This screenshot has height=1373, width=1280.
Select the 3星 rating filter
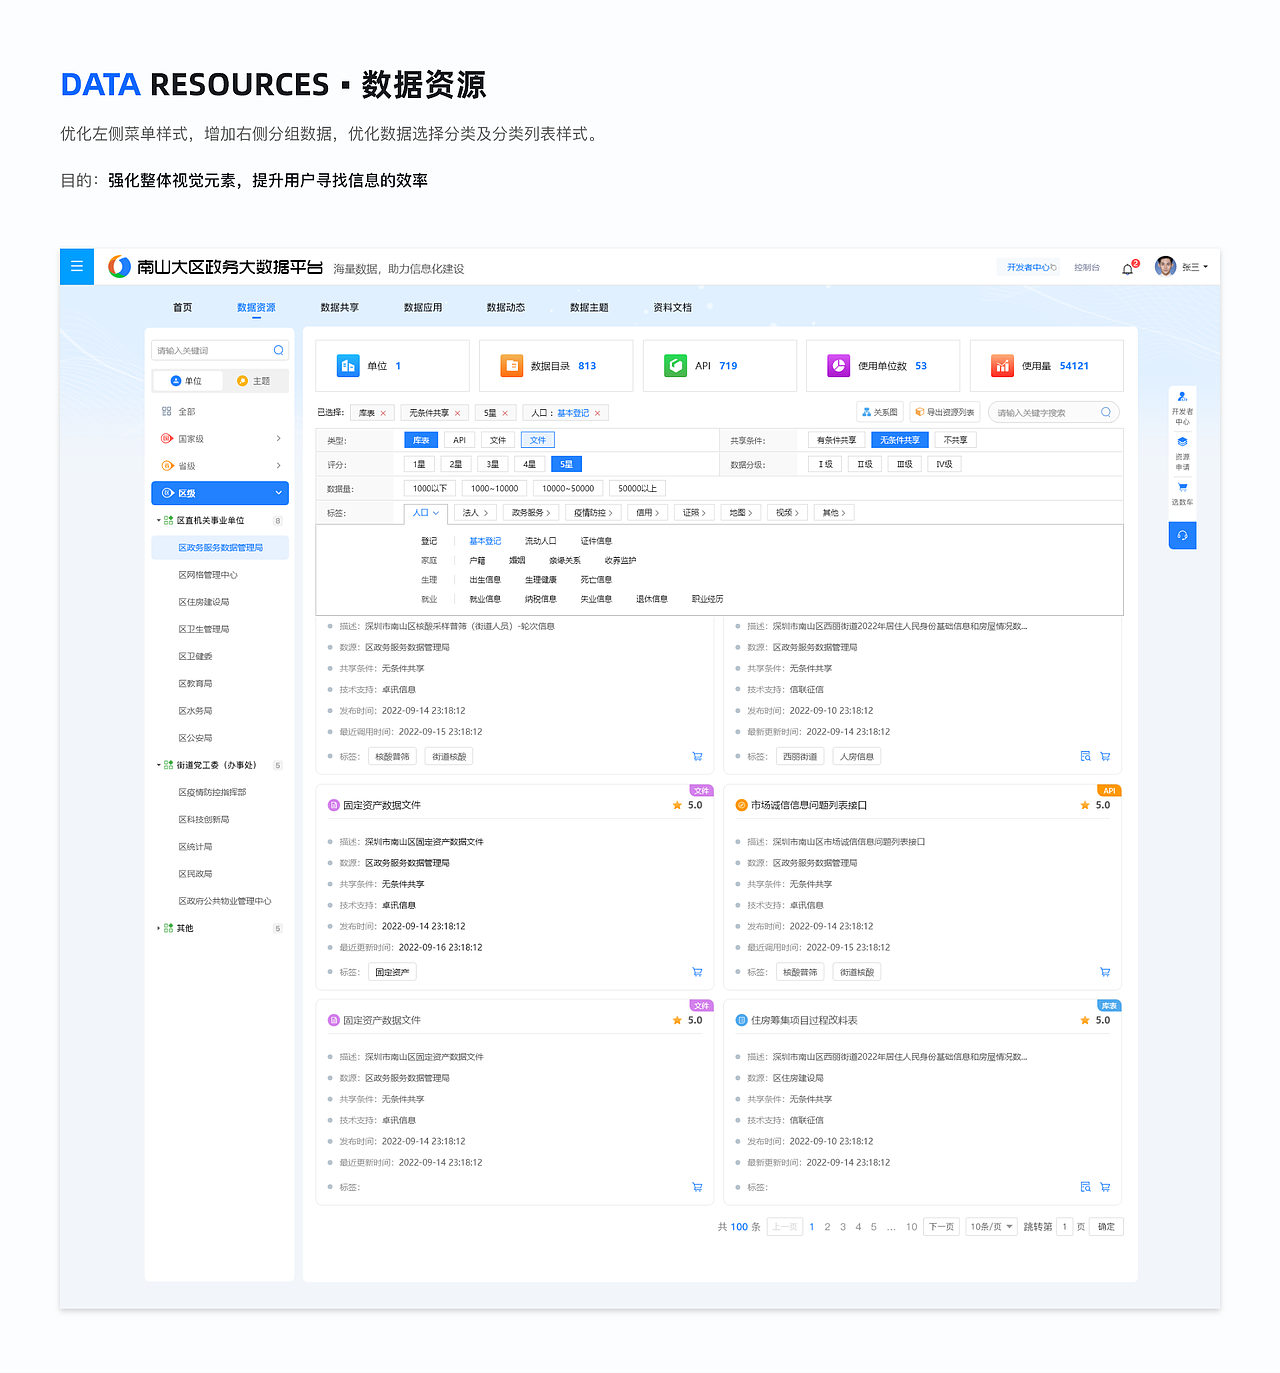493,464
